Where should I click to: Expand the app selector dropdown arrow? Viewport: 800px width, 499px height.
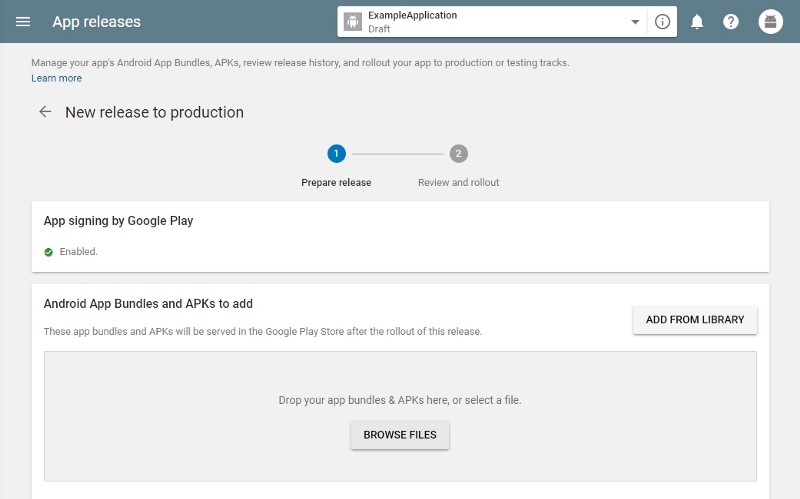pos(635,22)
